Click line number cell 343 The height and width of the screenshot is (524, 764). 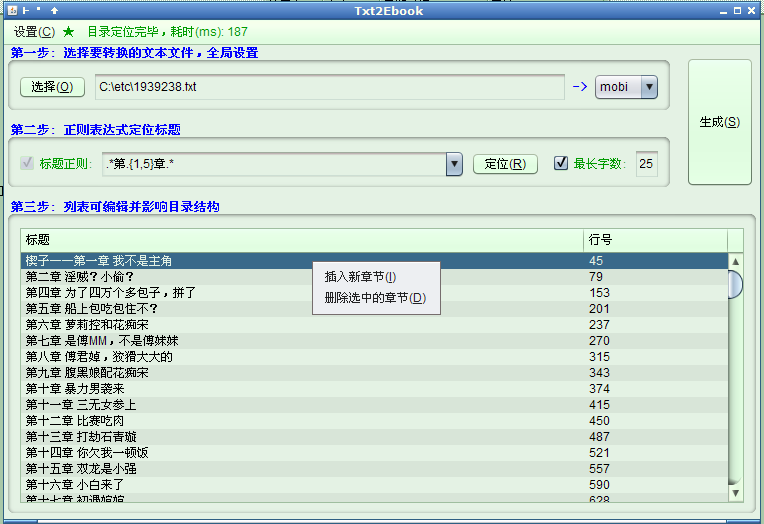[x=655, y=373]
